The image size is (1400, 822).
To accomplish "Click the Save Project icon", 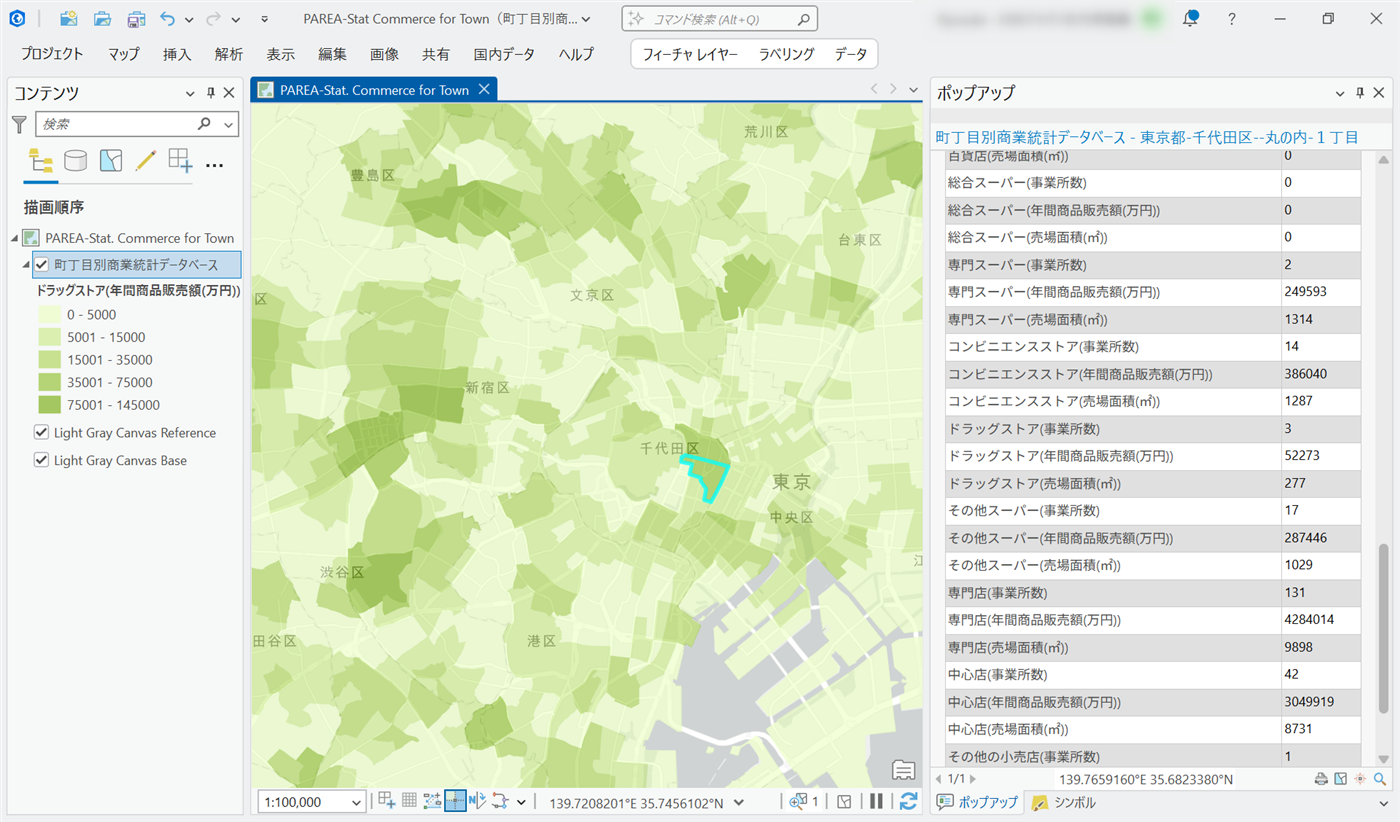I will 135,19.
